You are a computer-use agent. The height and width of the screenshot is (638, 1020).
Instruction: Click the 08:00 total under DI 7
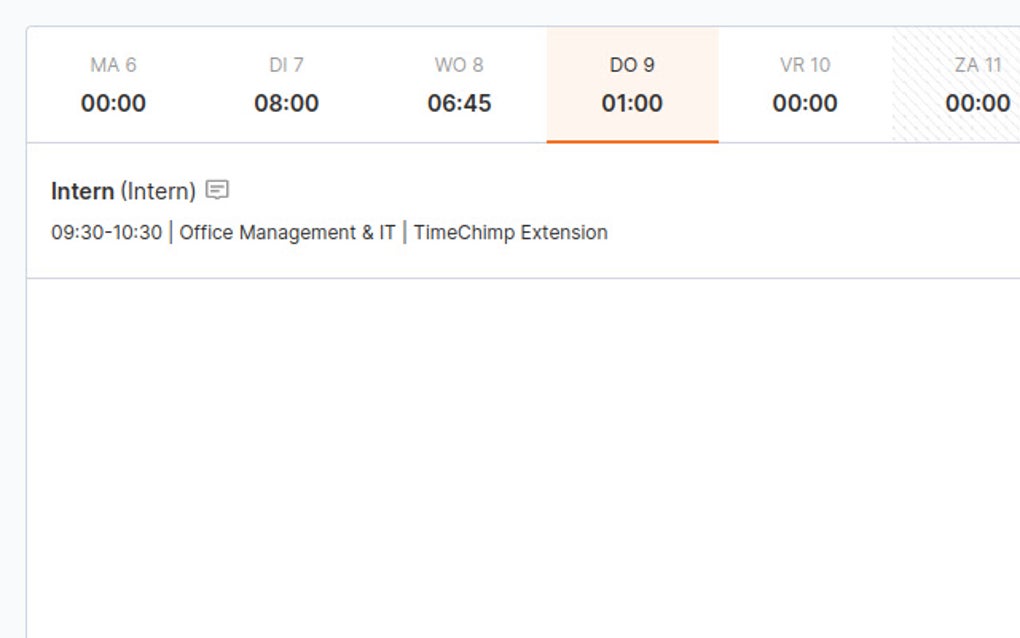[289, 103]
